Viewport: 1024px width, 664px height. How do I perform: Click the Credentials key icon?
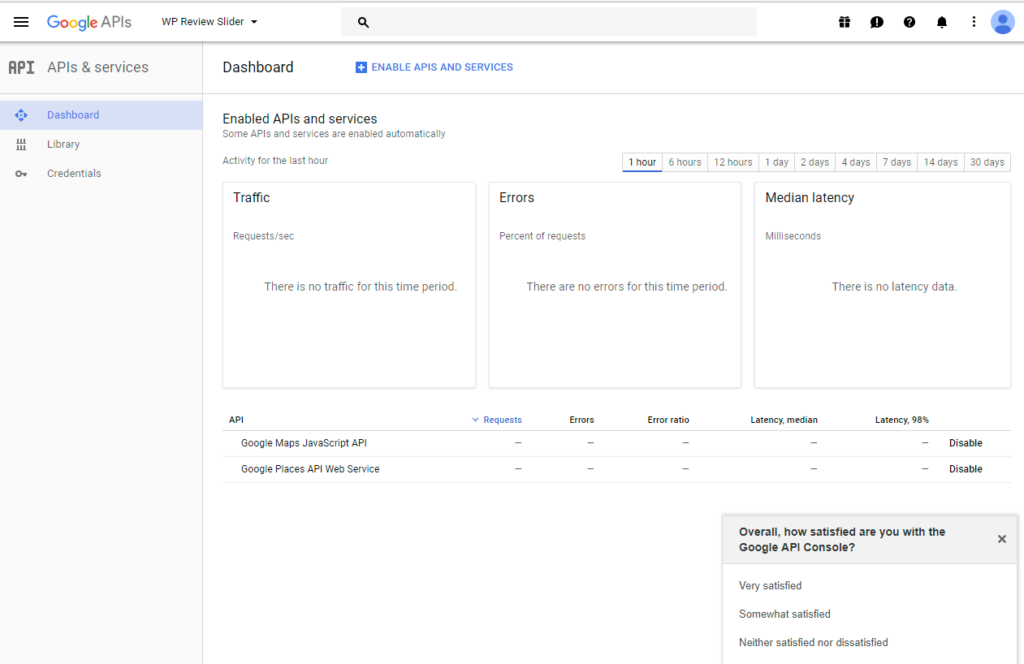tap(21, 174)
